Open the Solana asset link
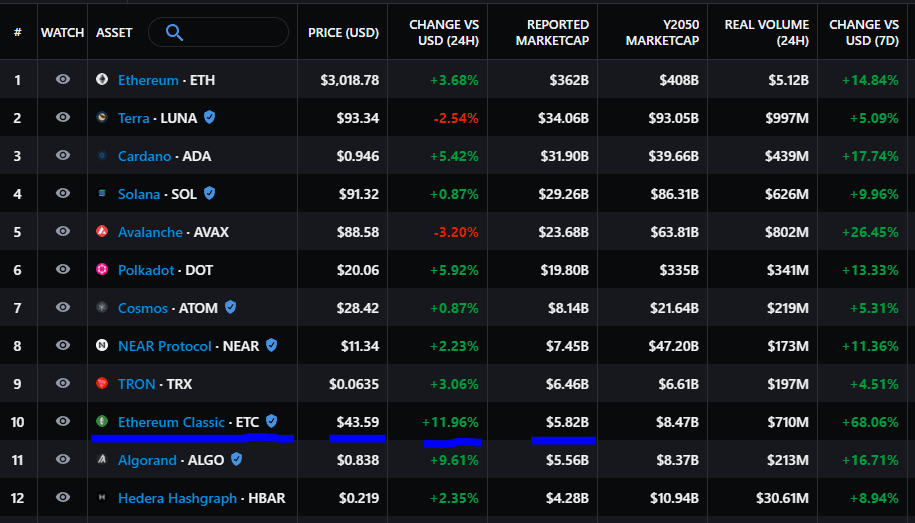 click(139, 194)
